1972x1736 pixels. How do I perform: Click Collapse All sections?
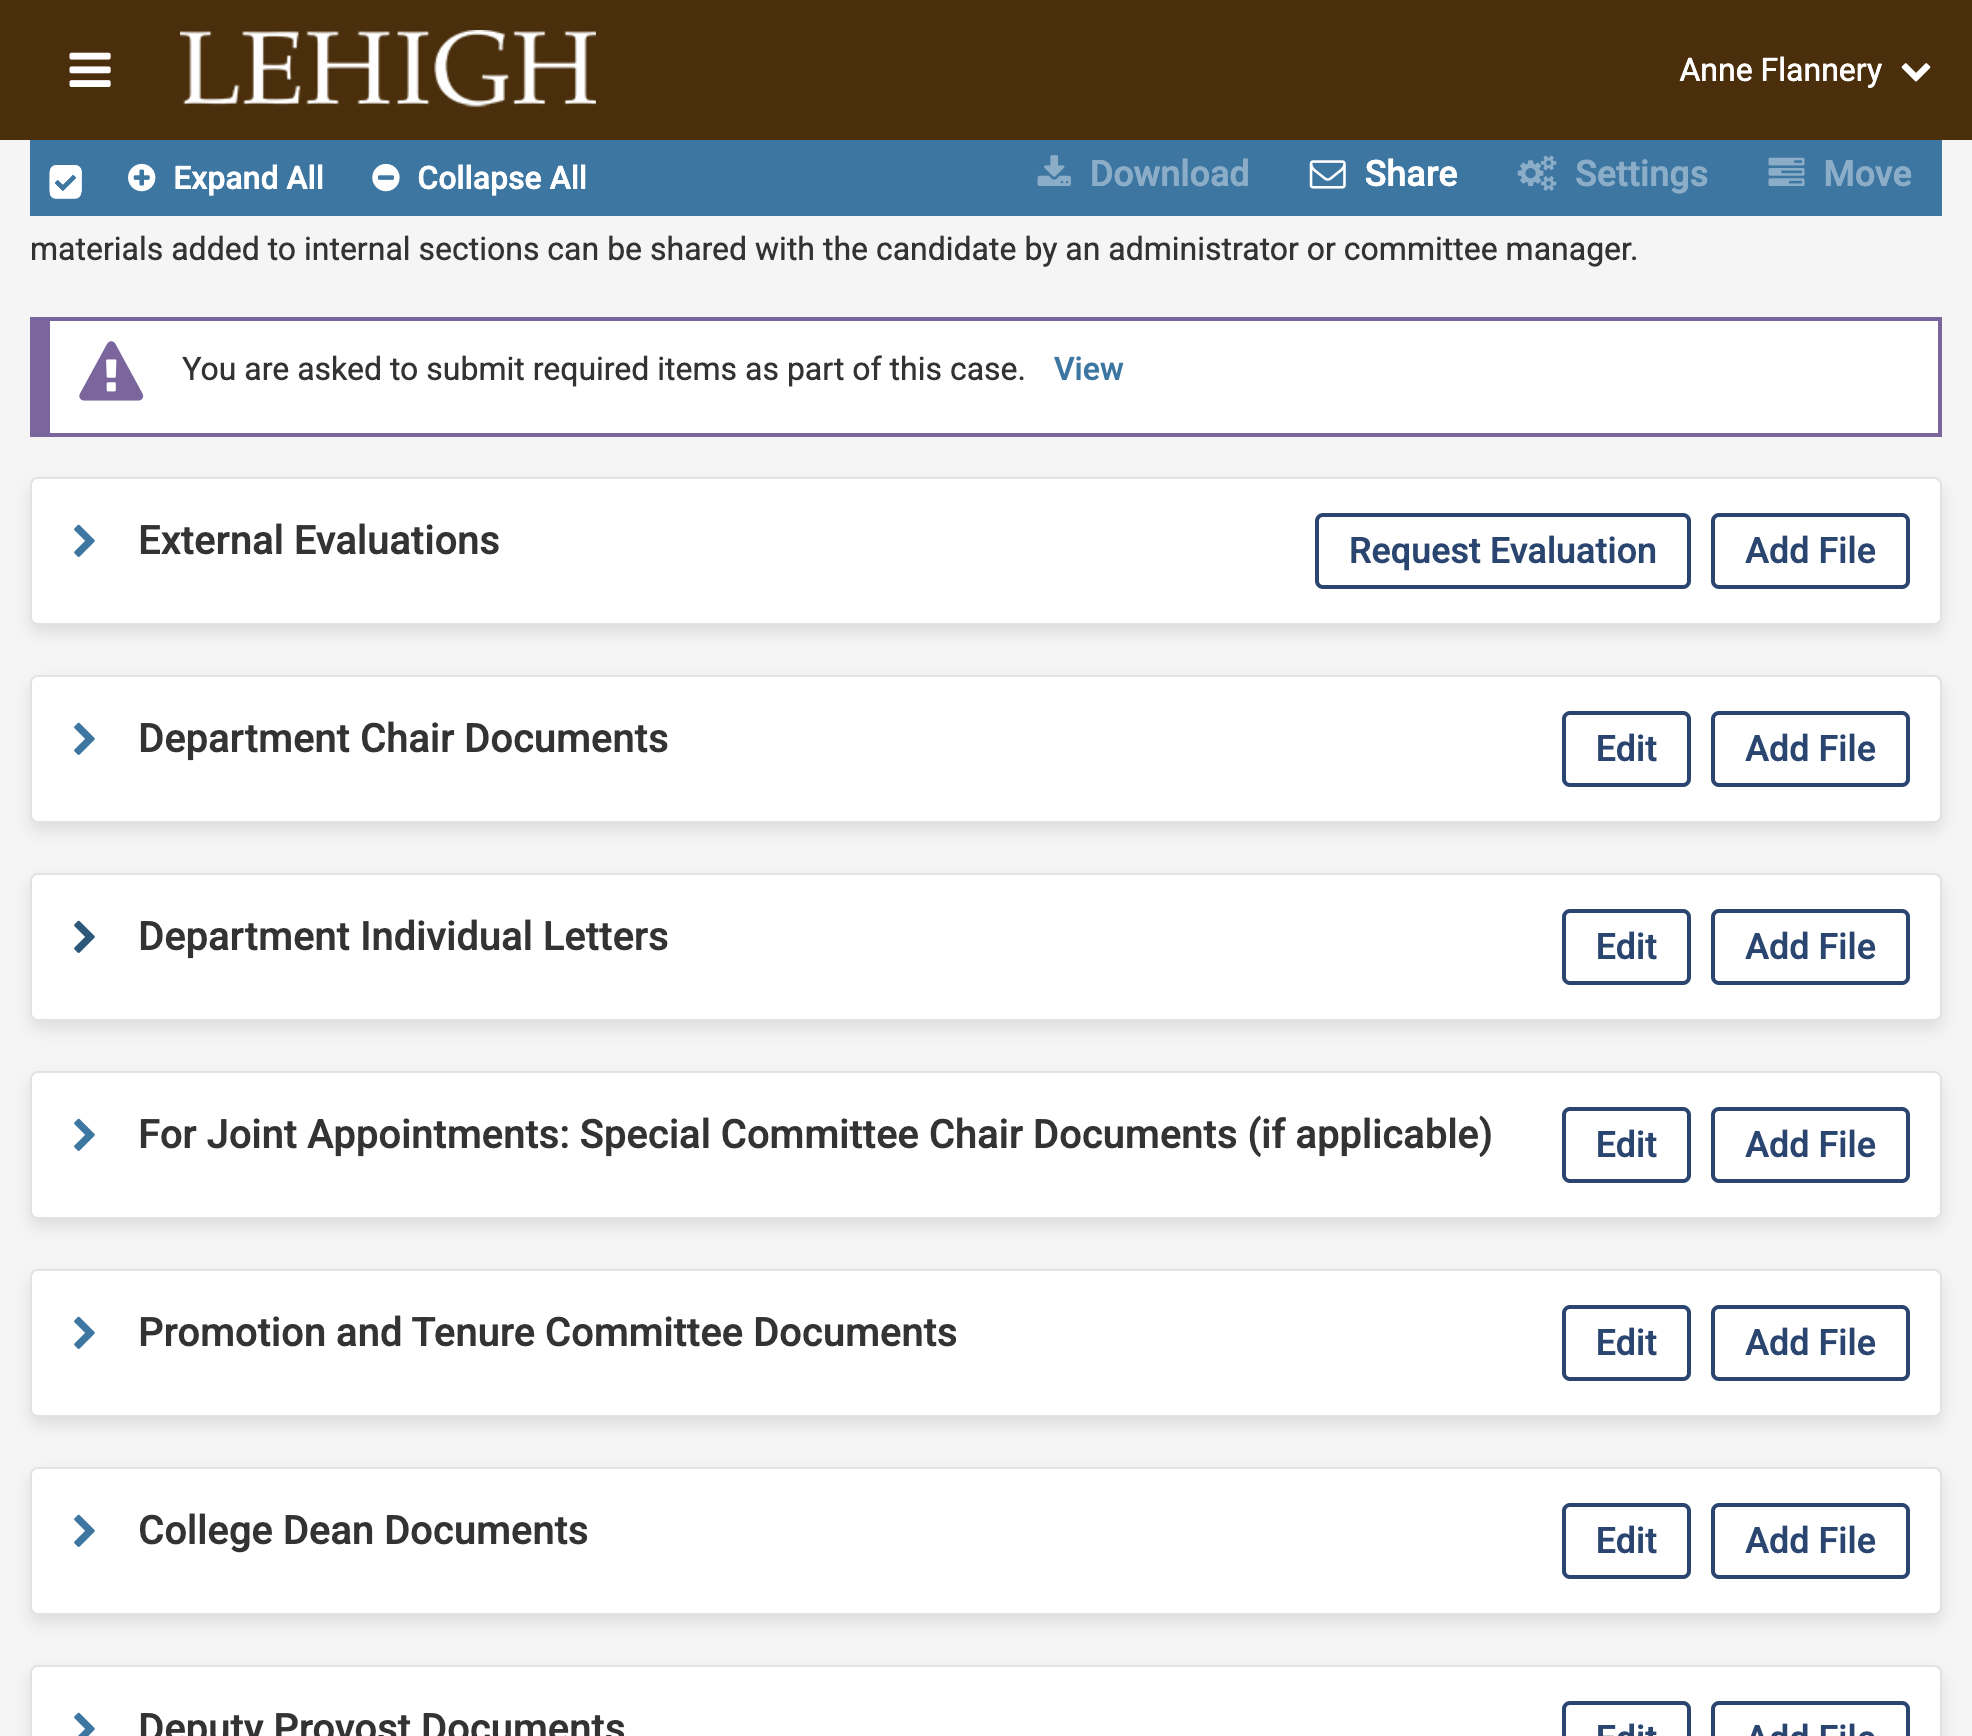479,178
